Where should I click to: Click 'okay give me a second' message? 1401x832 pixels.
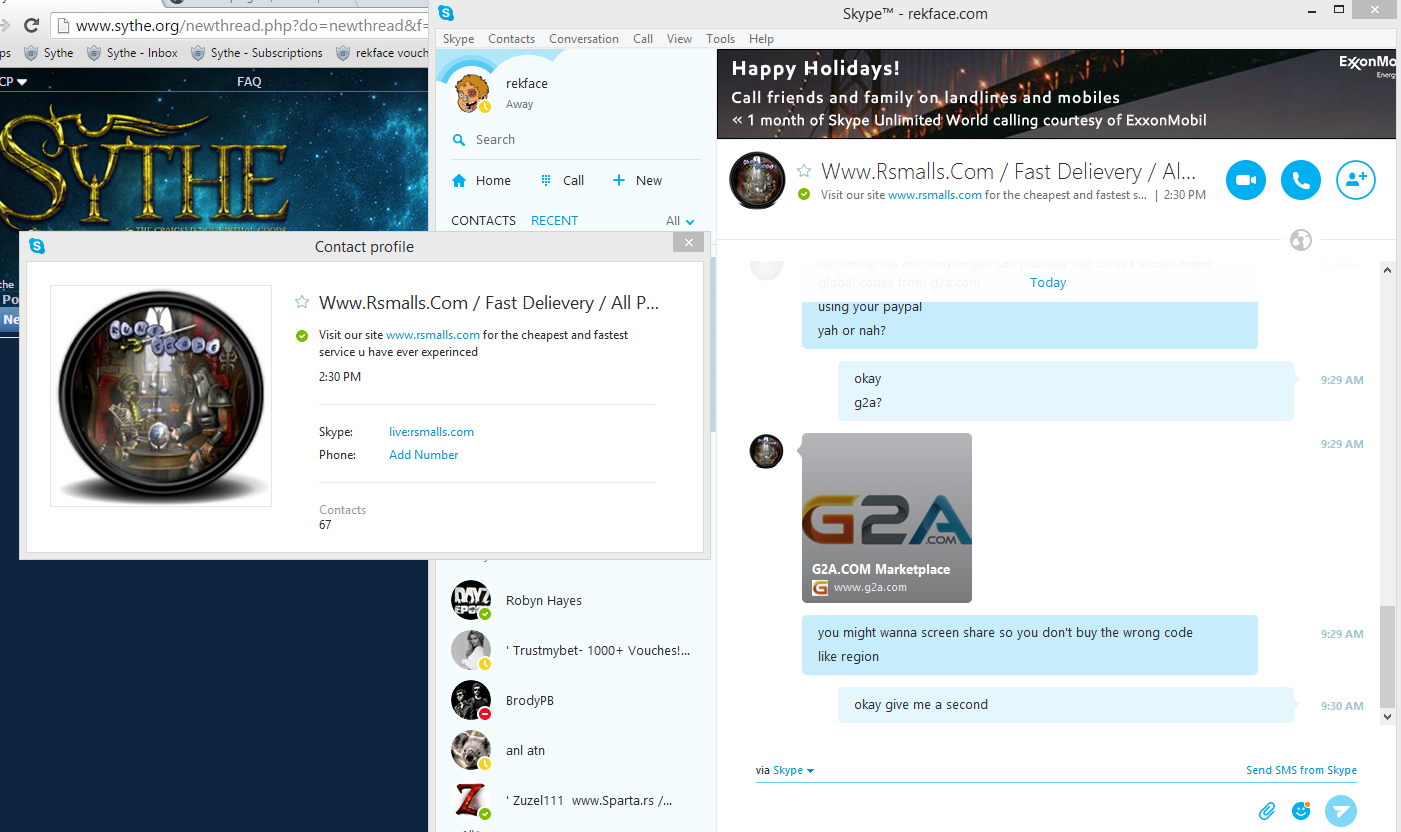click(1066, 705)
